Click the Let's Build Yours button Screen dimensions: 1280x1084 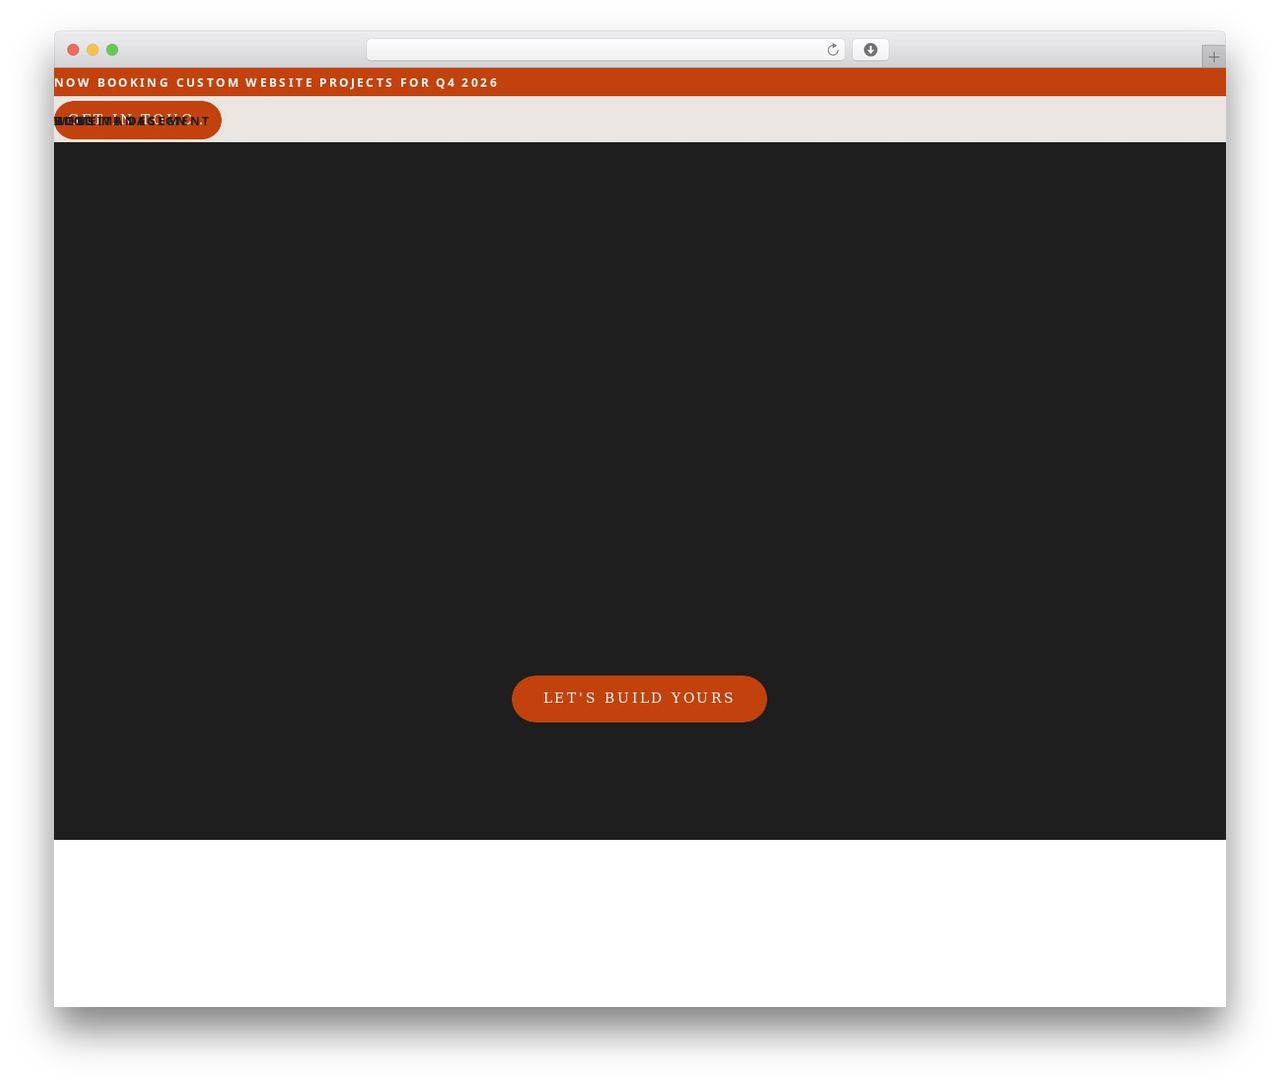click(639, 698)
